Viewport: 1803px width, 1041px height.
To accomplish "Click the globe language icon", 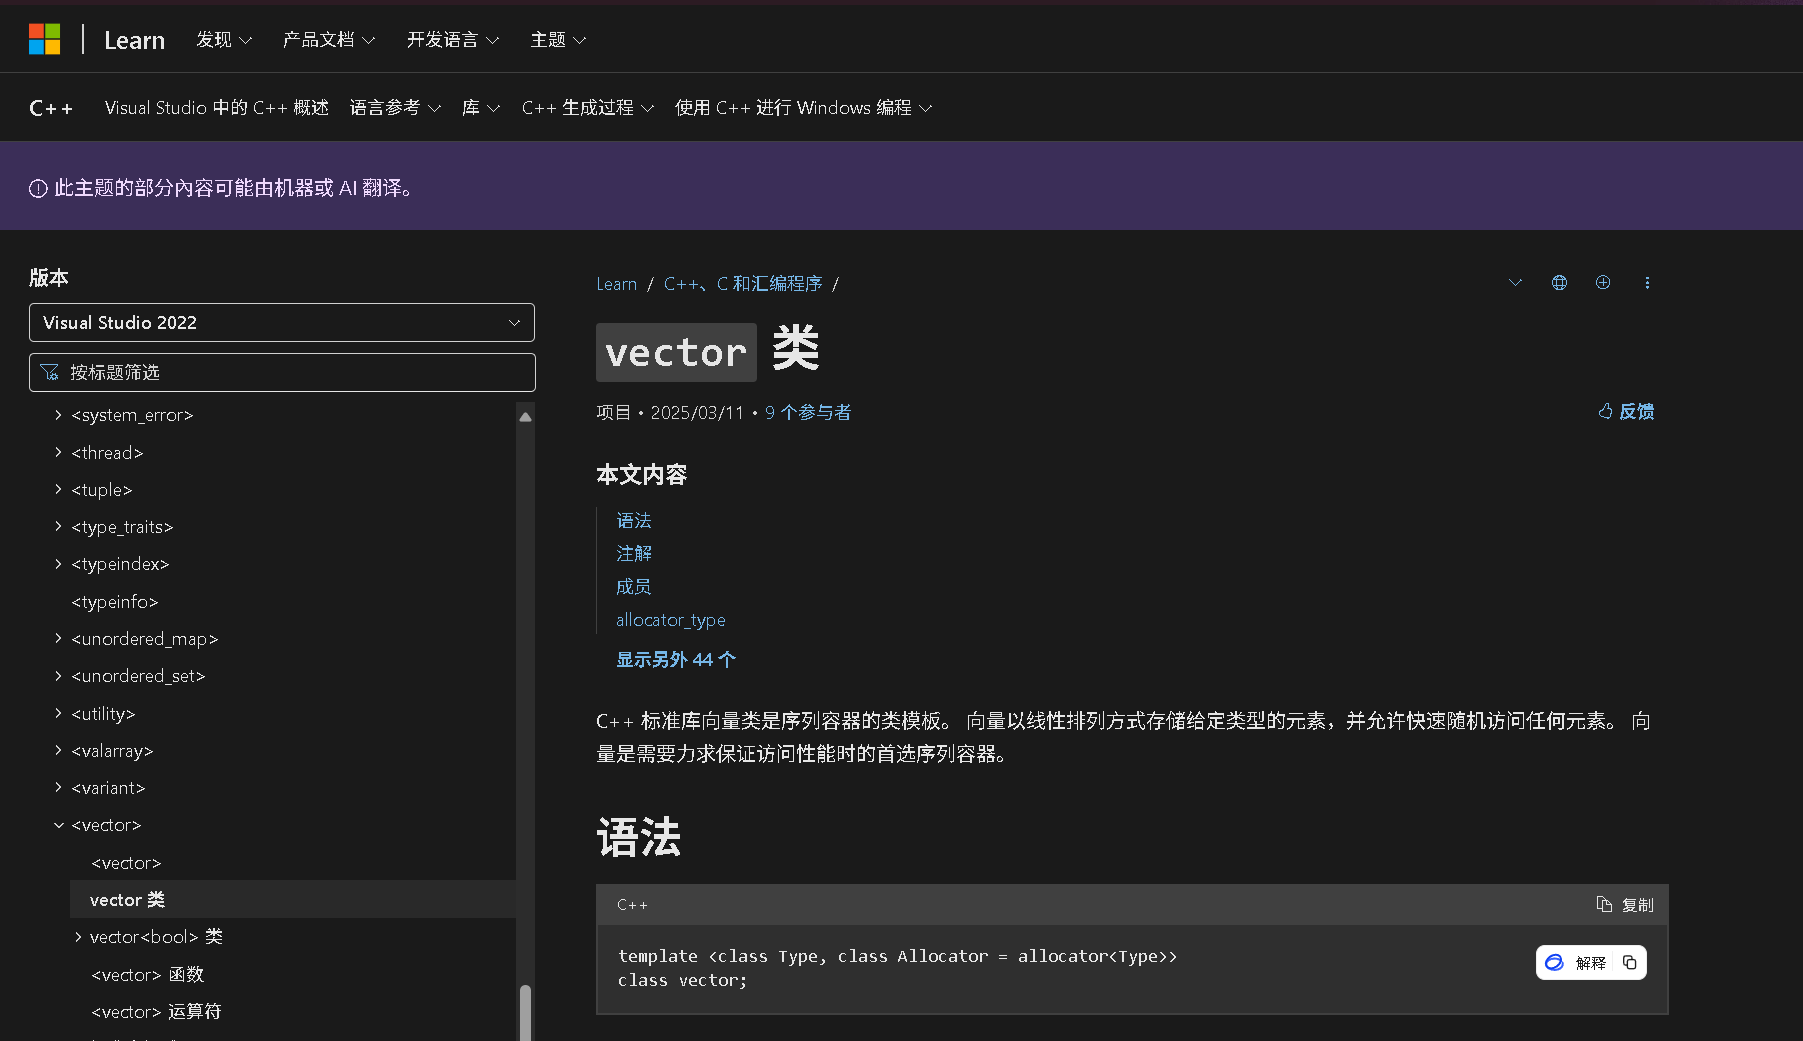I will pos(1559,283).
